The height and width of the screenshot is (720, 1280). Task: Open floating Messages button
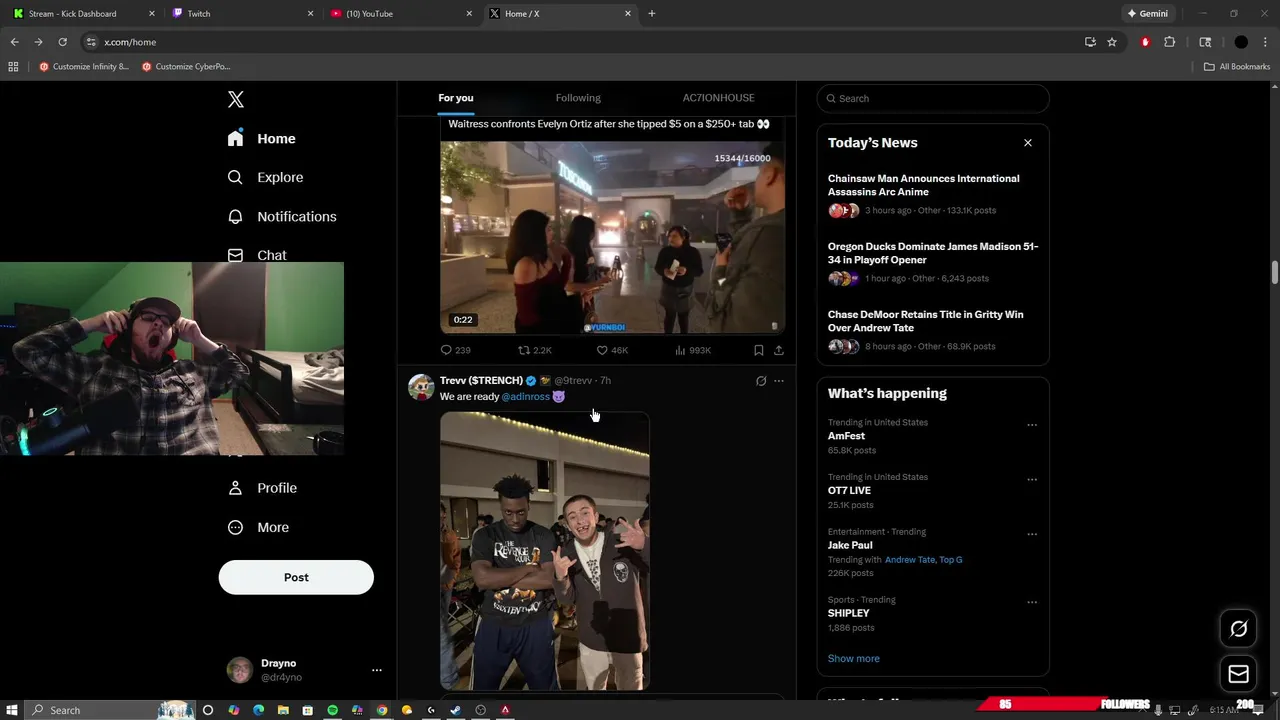point(1238,675)
